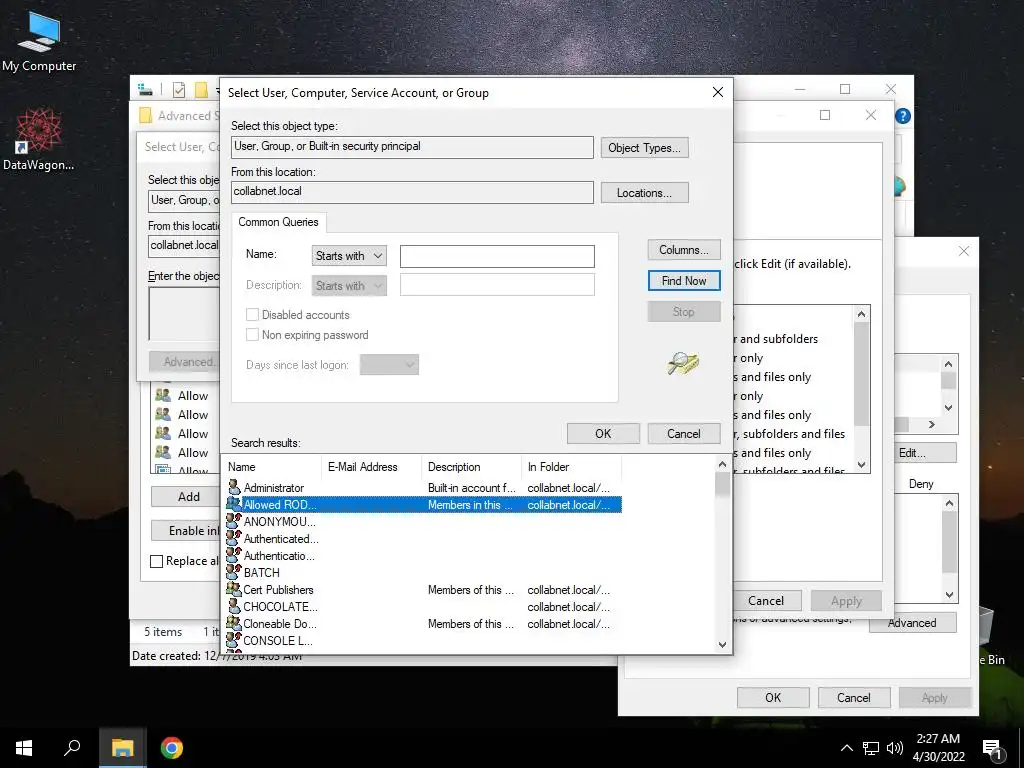
Task: Click the help question mark icon
Action: [903, 116]
